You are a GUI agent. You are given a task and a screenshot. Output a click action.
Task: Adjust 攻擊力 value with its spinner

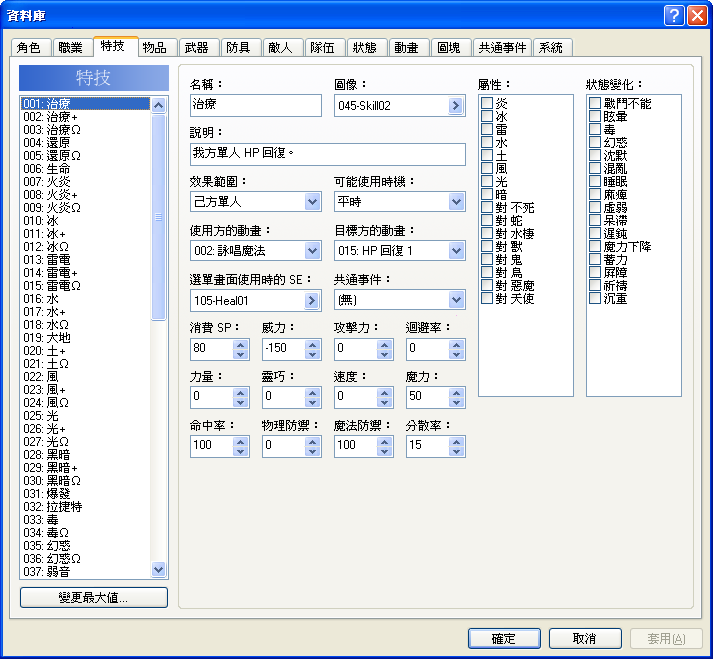click(x=384, y=349)
